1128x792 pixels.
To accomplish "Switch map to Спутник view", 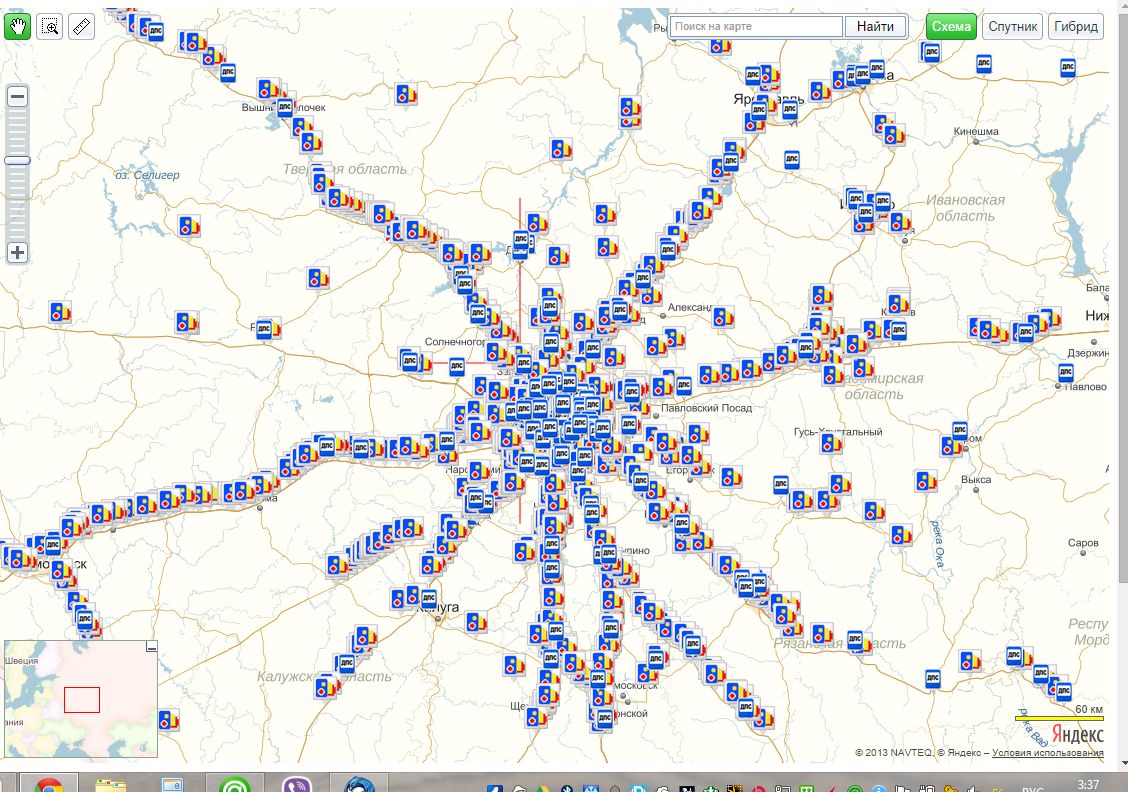I will [x=1013, y=27].
